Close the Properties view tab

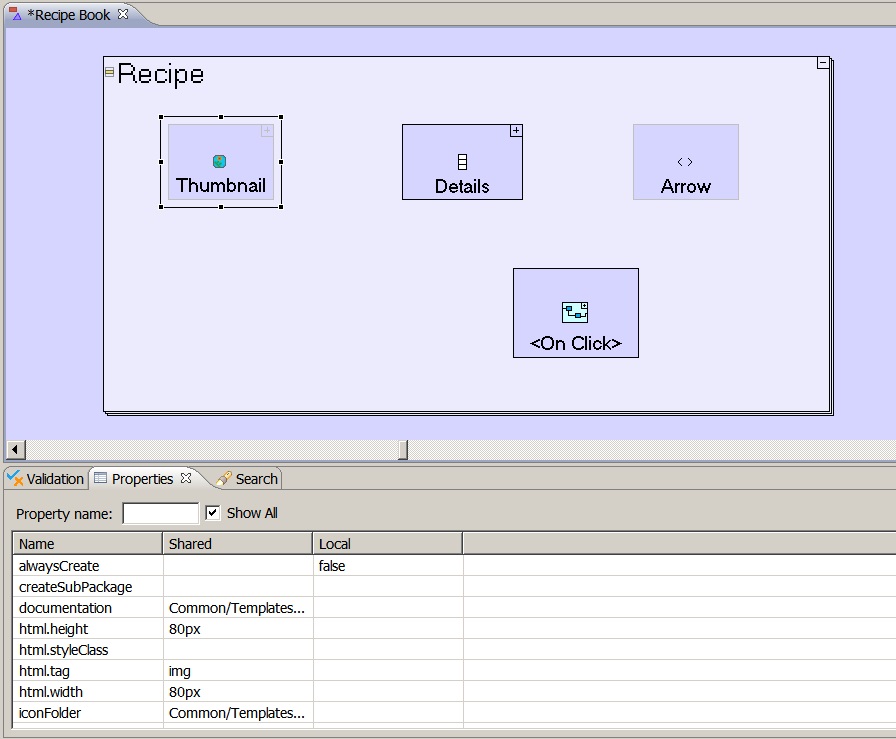(x=185, y=478)
